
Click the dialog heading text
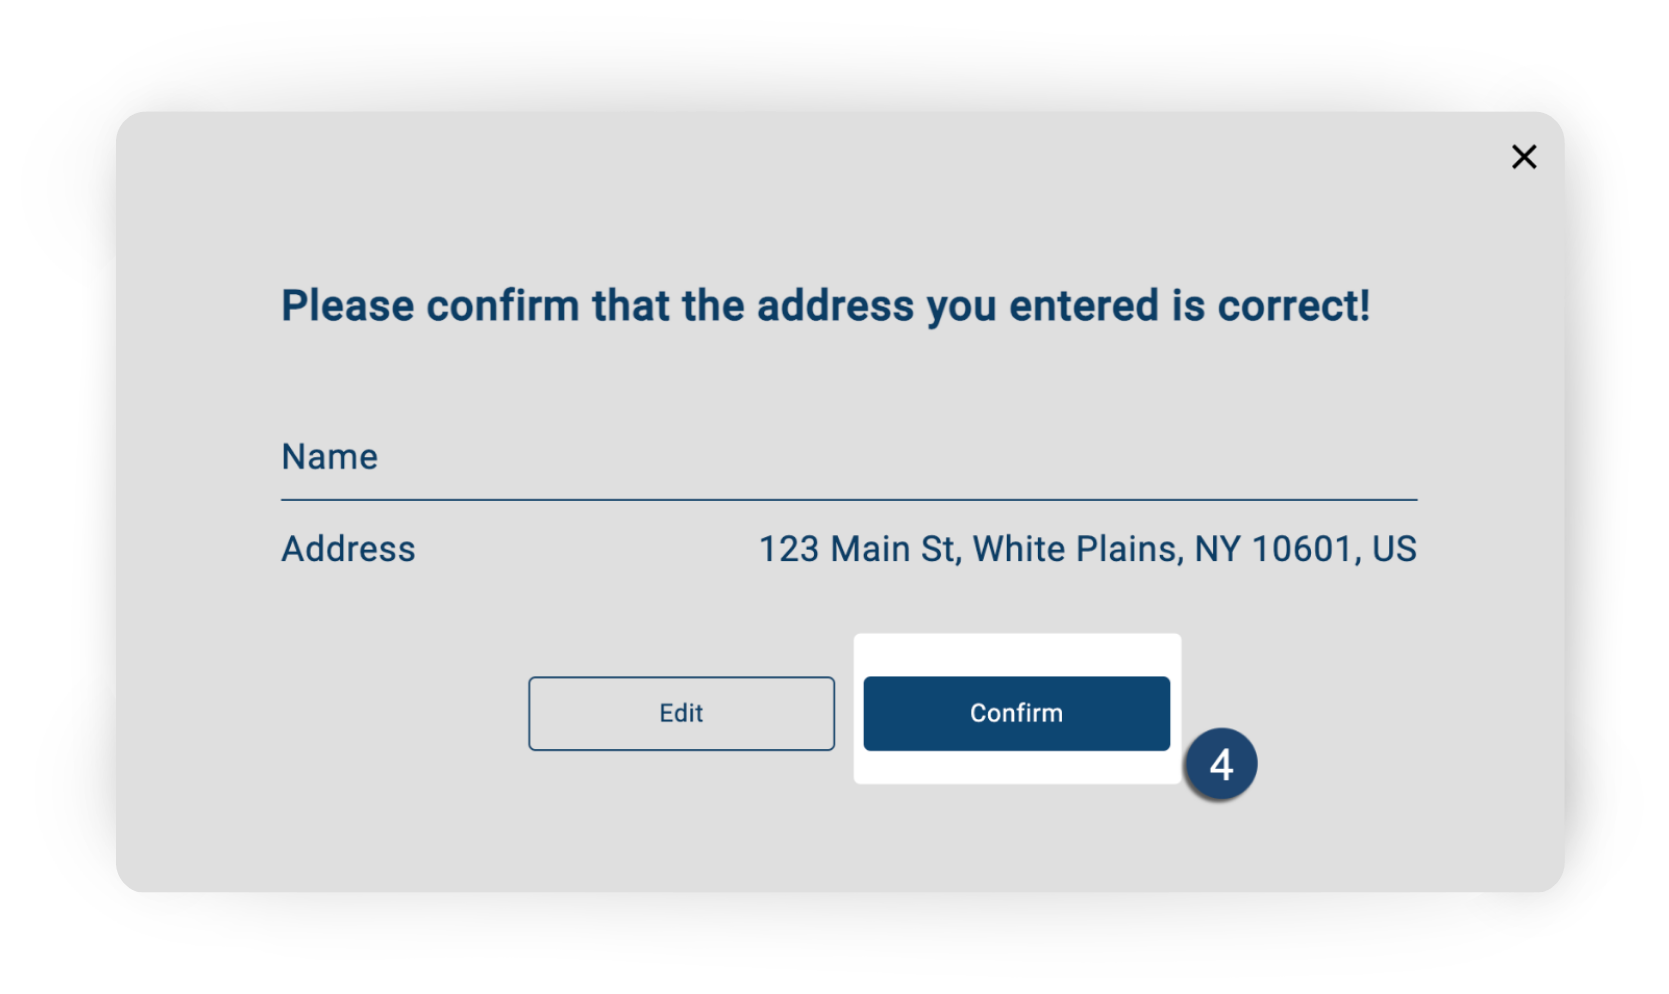[x=825, y=306]
